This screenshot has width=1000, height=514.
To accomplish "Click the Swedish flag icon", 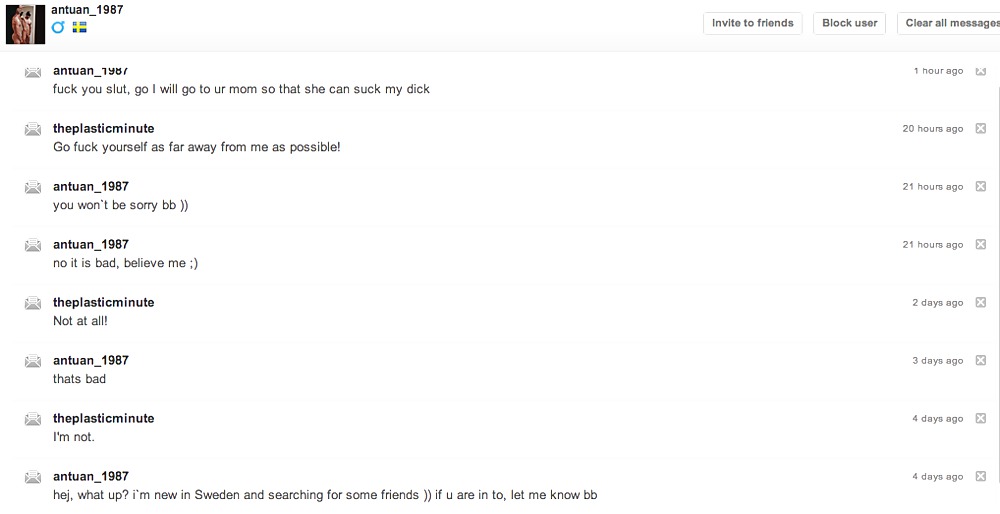I will pyautogui.click(x=80, y=27).
